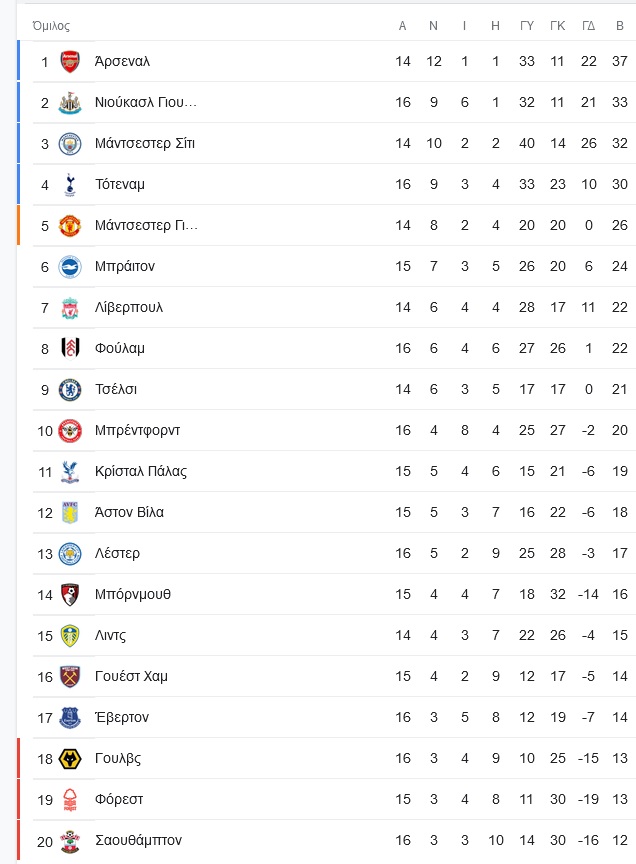The height and width of the screenshot is (864, 636).
Task: Click the Manchester United crest icon
Action: pos(70,226)
